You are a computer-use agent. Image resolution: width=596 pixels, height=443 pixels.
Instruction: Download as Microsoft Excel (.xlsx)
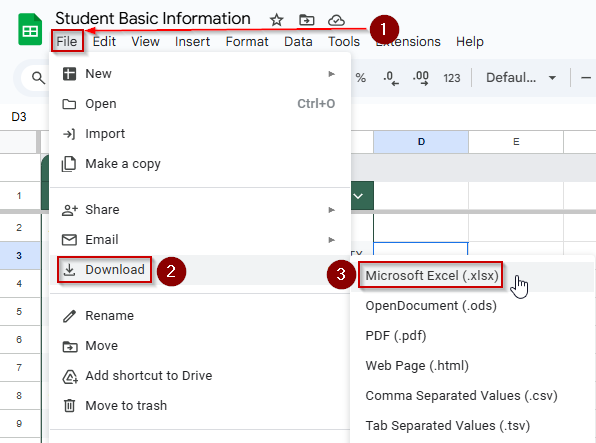(472, 276)
